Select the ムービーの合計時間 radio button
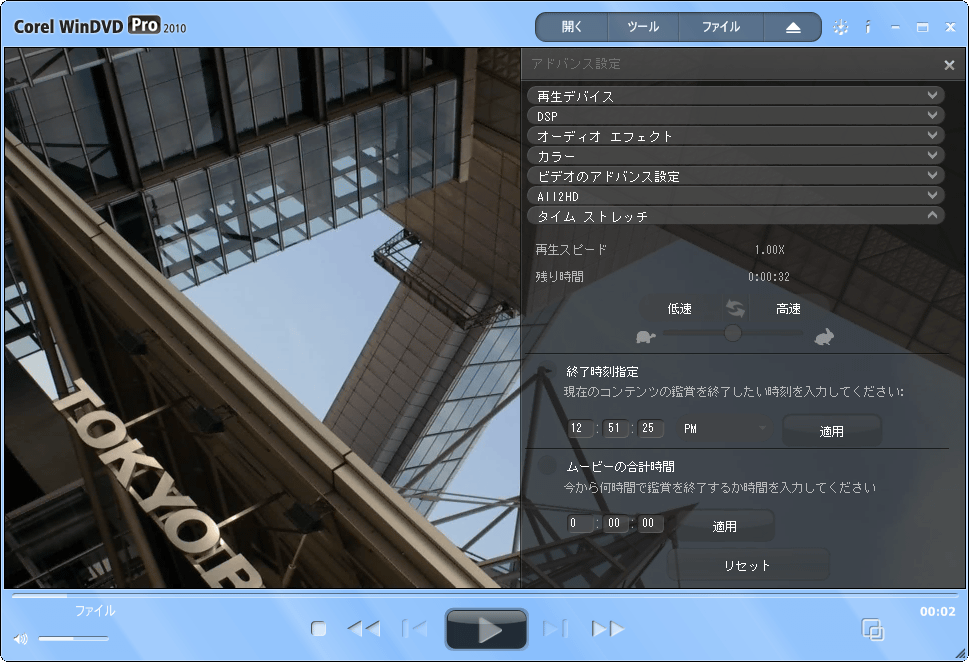 point(547,466)
